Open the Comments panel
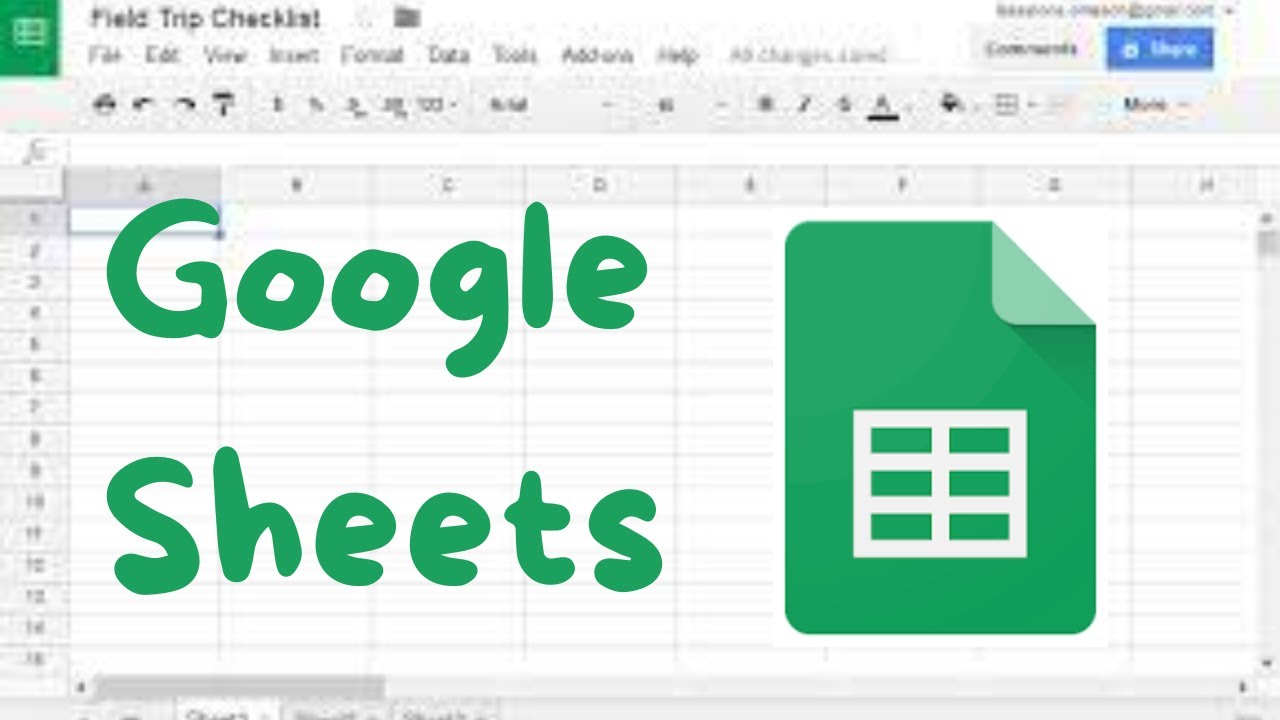 tap(1031, 49)
